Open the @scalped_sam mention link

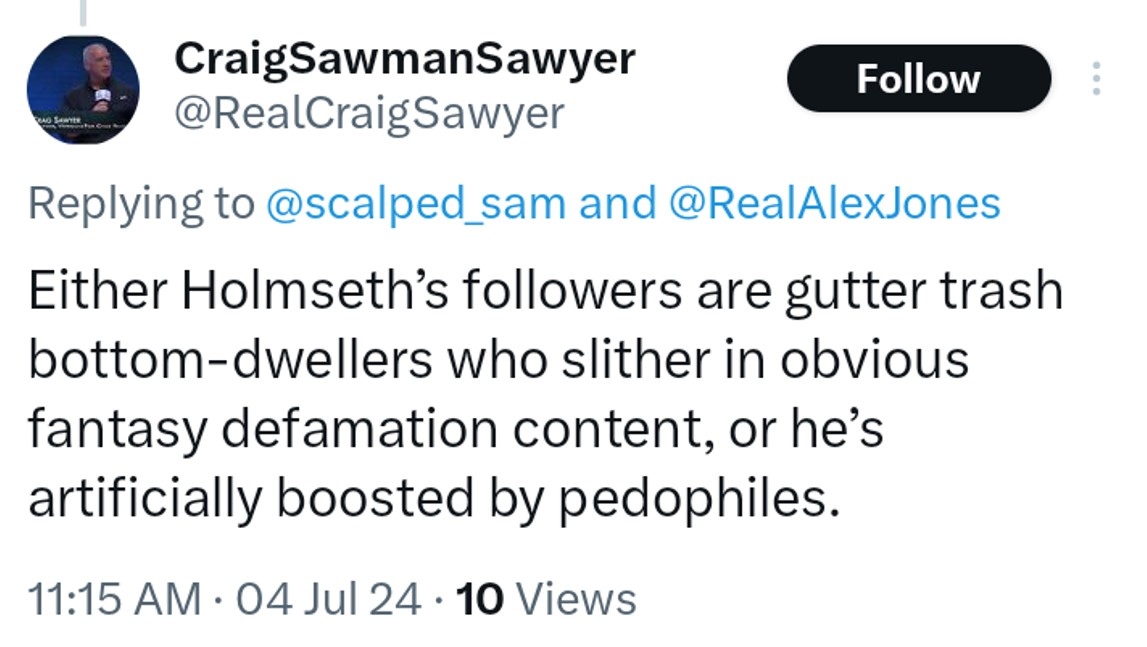[x=415, y=203]
